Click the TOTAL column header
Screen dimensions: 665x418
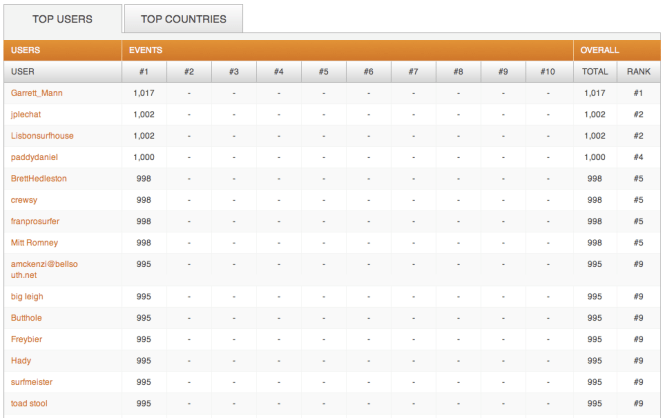[594, 72]
